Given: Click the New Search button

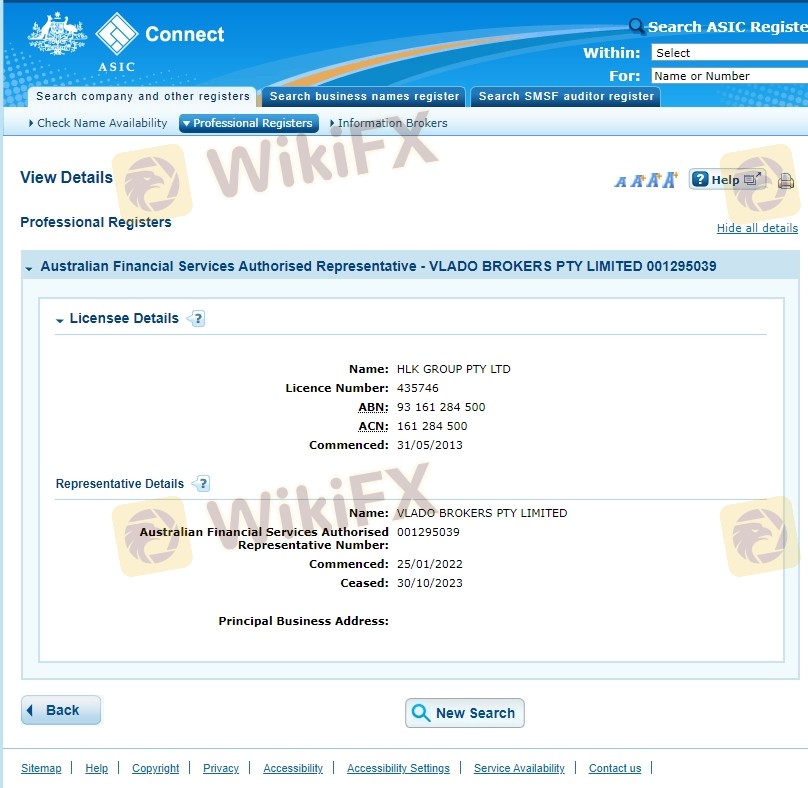Looking at the screenshot, I should click(x=464, y=713).
